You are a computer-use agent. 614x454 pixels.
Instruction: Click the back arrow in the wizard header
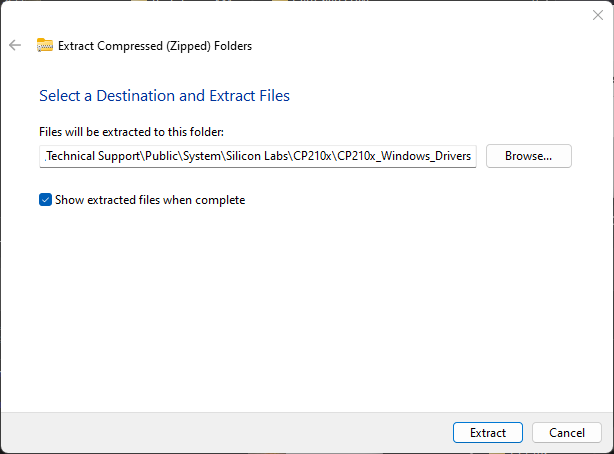pos(15,45)
